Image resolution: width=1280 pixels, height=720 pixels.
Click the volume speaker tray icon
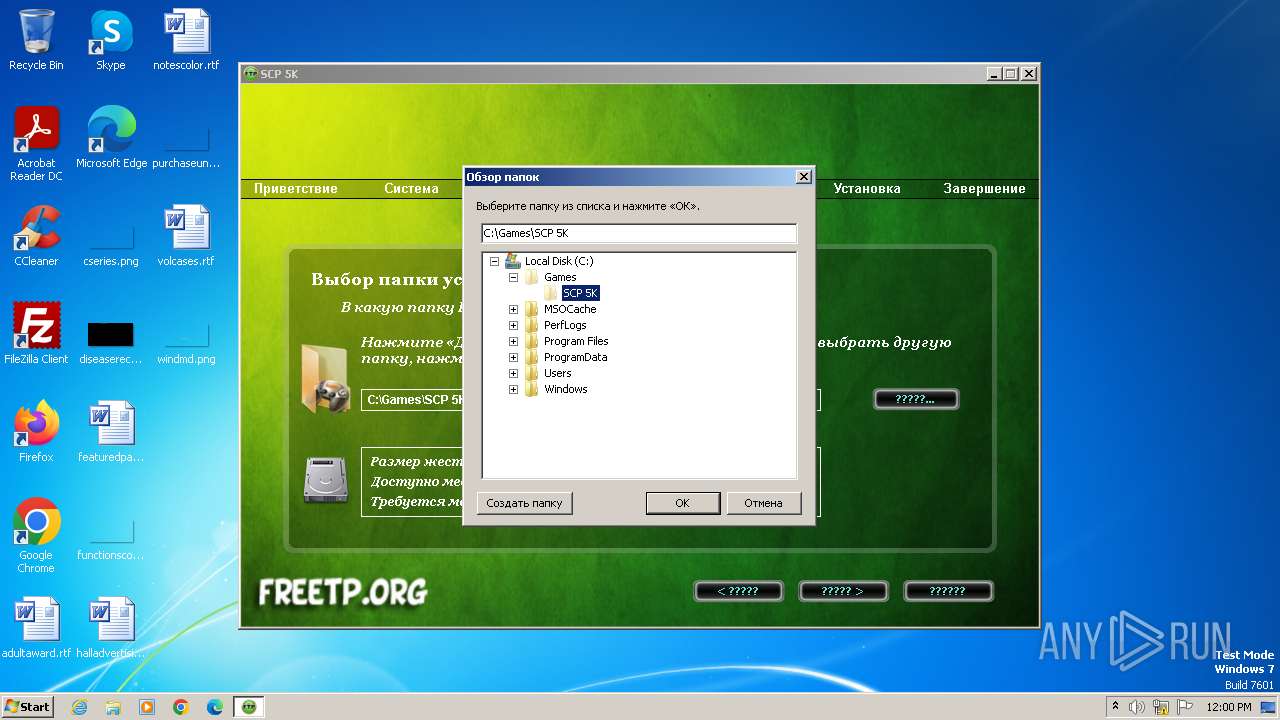1136,707
